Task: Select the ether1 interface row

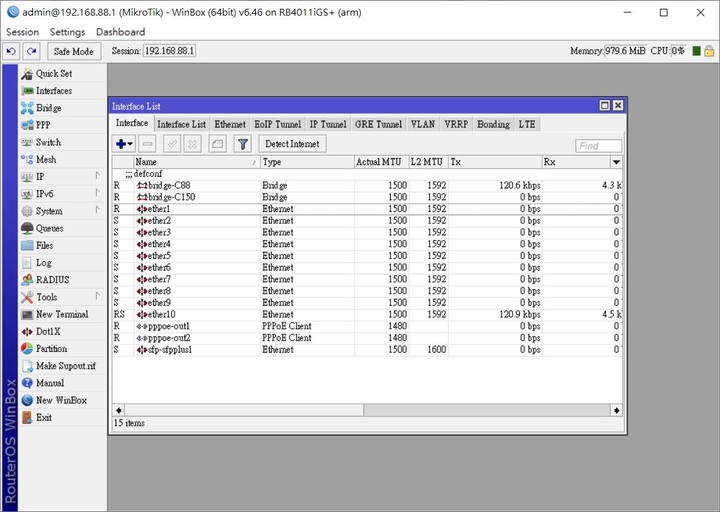Action: [x=367, y=209]
